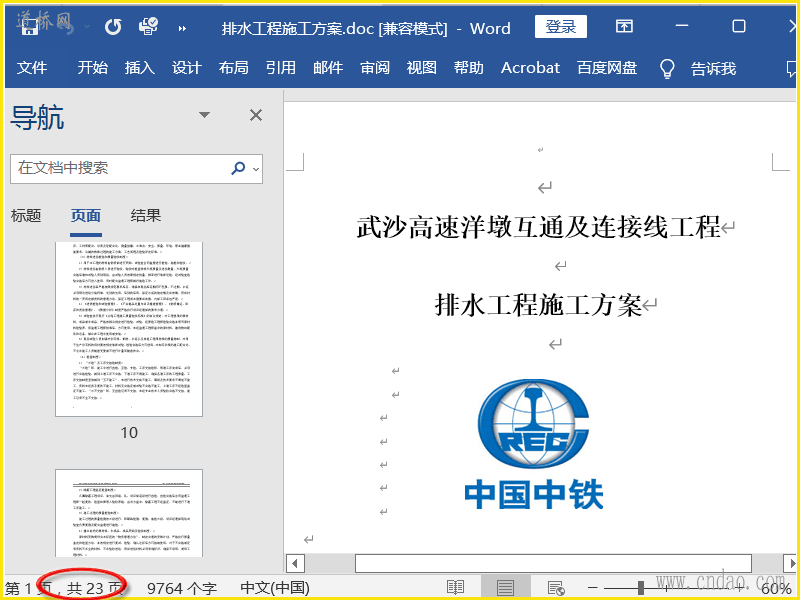
Task: Select the page thumbnail below page 10
Action: 129,513
